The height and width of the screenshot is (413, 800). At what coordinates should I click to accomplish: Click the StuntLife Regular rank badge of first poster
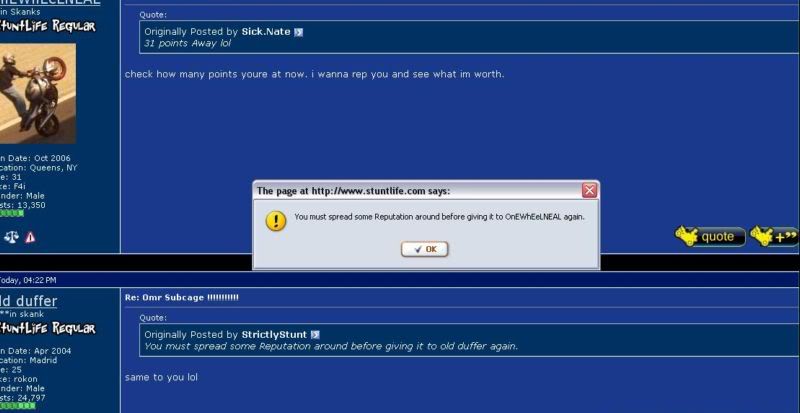pyautogui.click(x=48, y=25)
